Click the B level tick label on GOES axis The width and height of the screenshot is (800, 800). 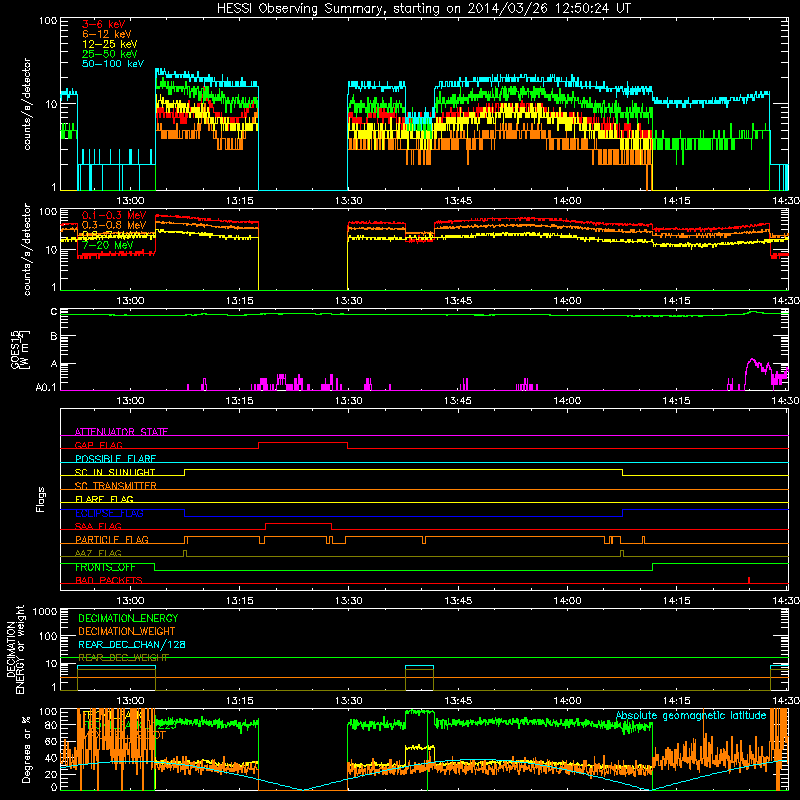pyautogui.click(x=54, y=336)
